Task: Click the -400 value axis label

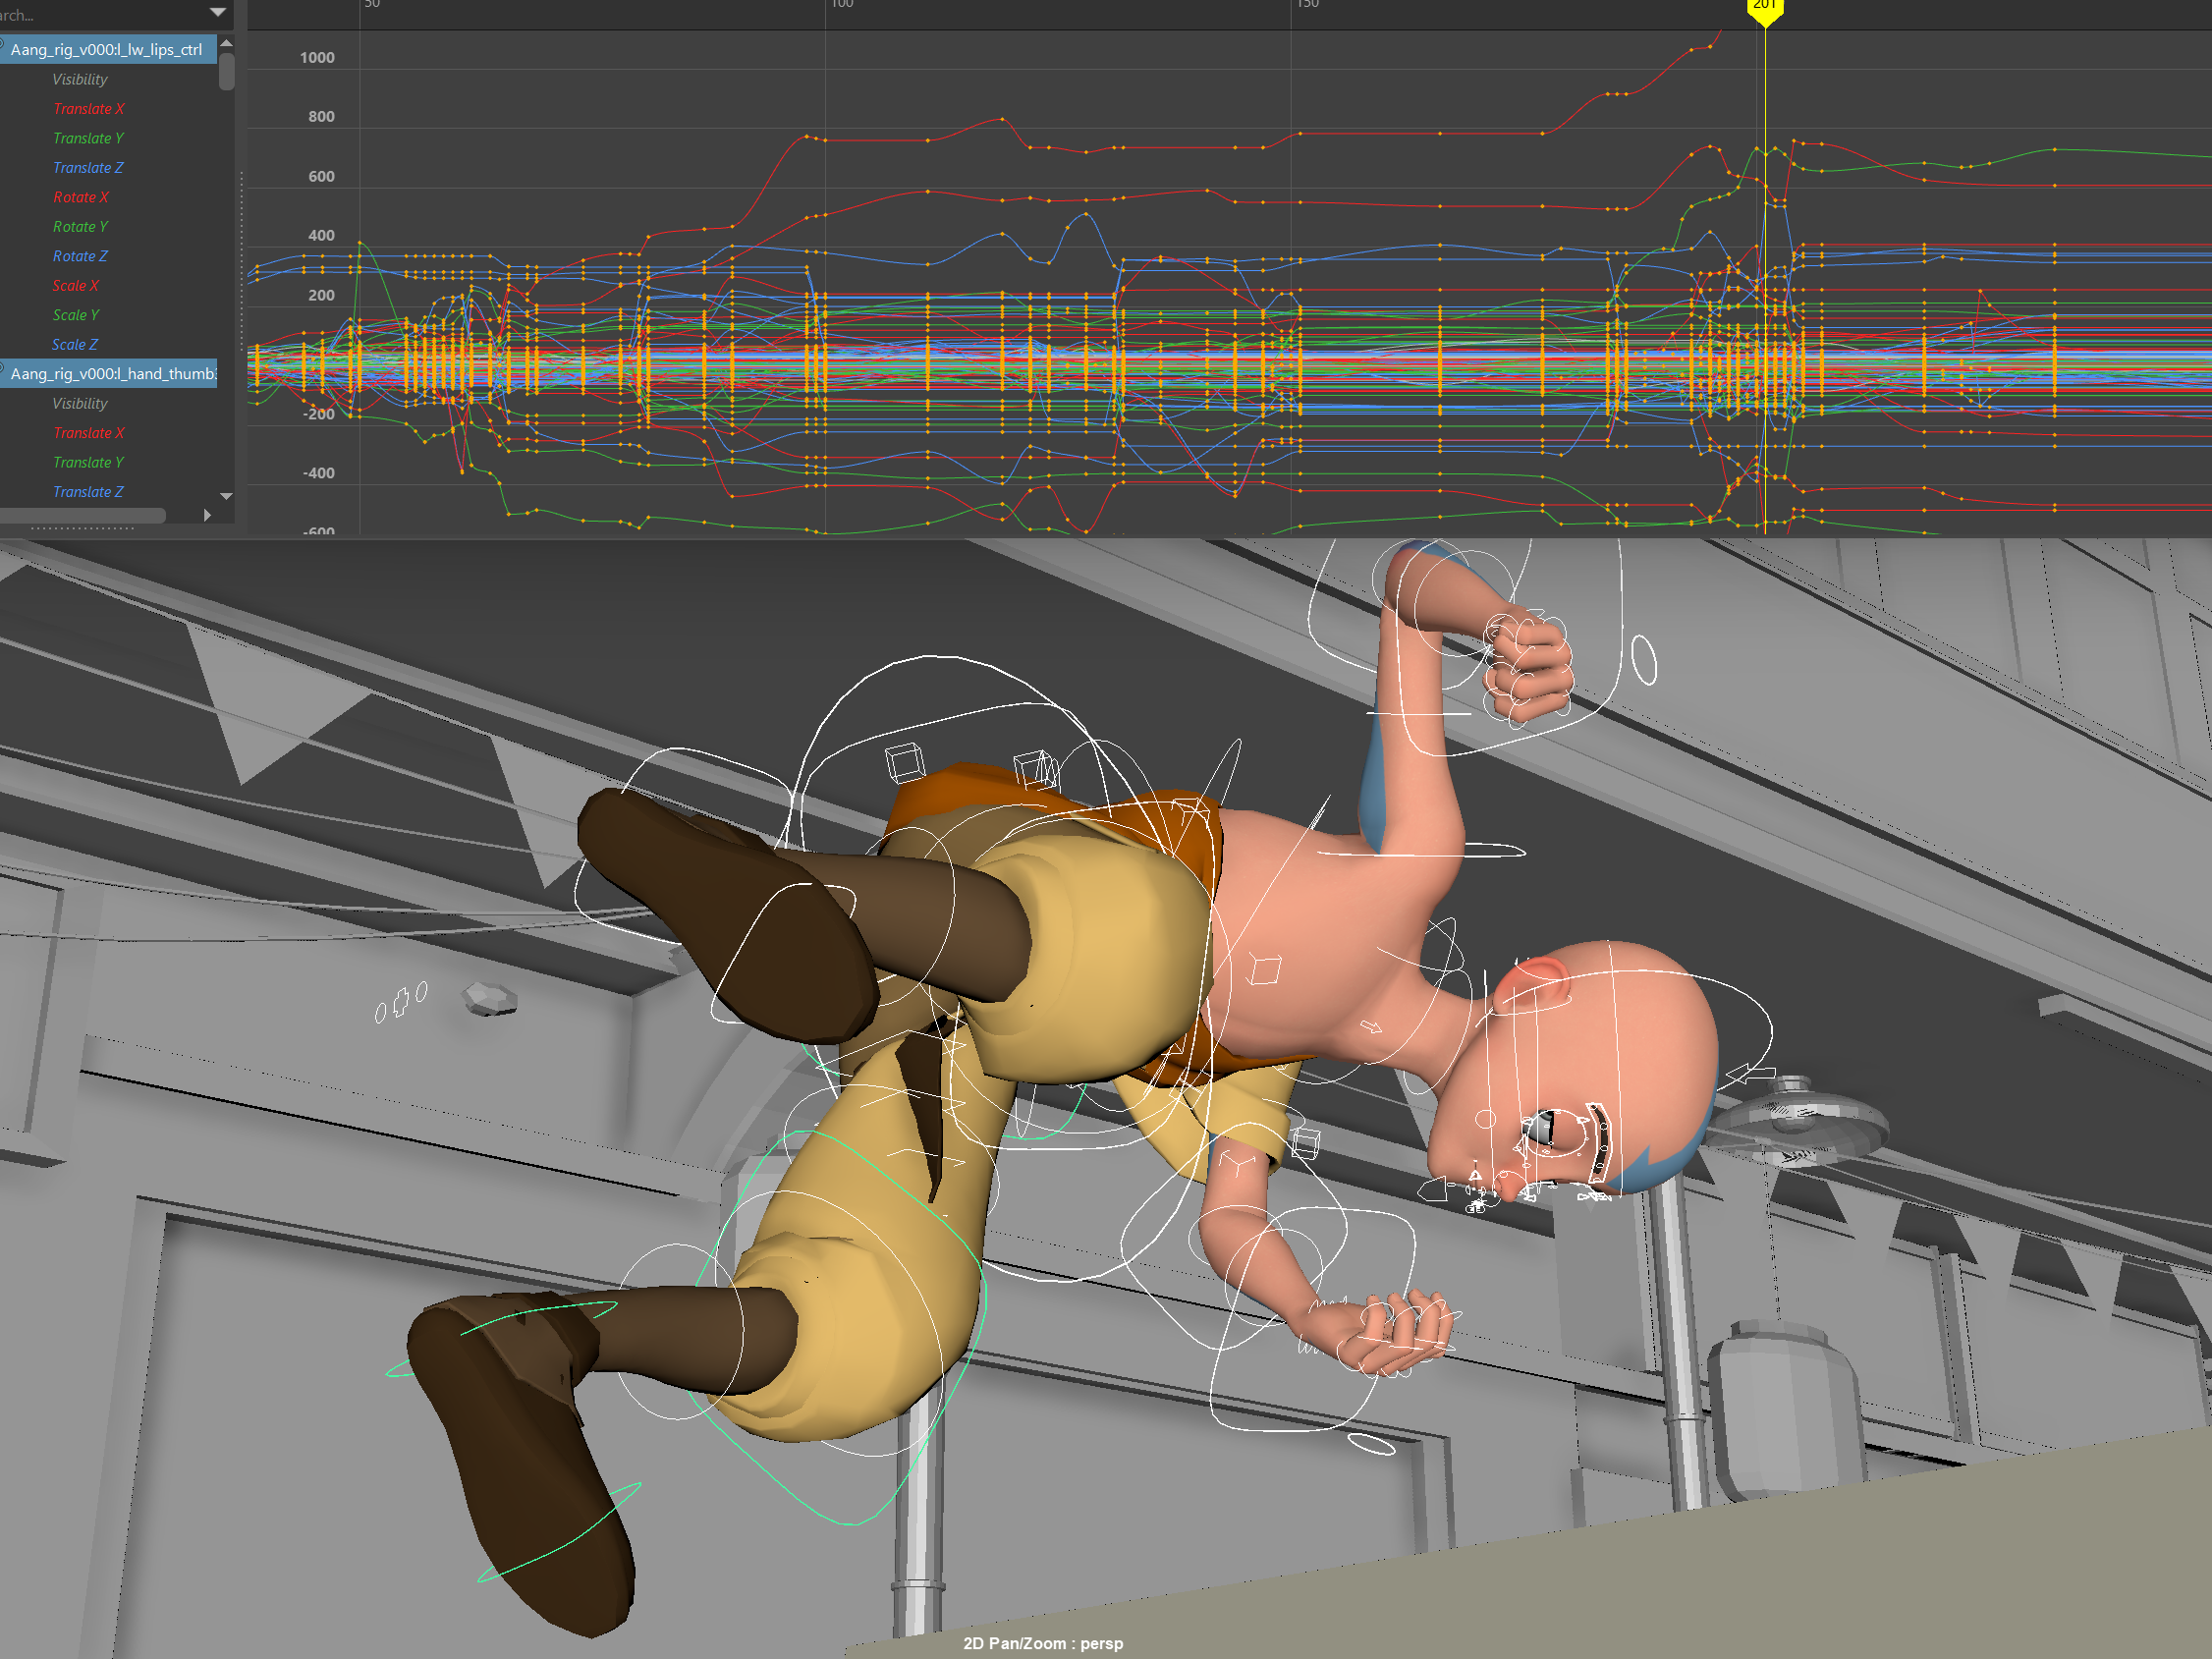Action: (x=319, y=473)
